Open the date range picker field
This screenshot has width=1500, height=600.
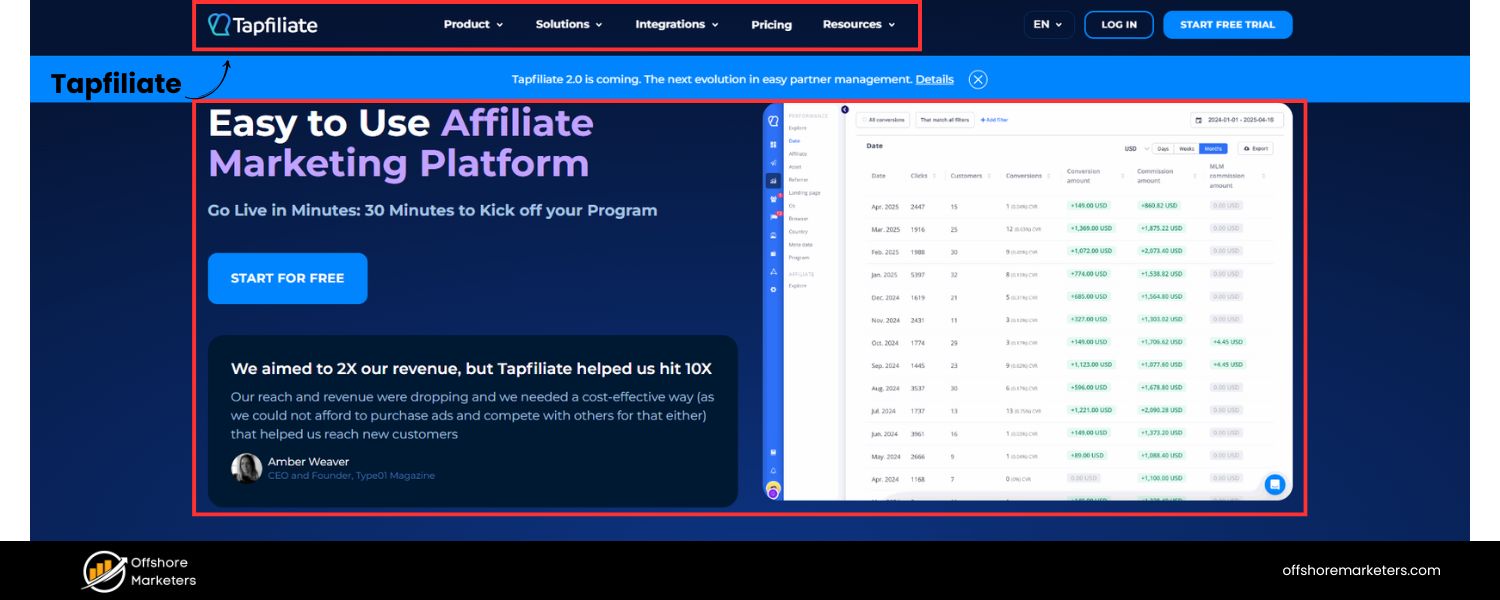(x=1237, y=120)
